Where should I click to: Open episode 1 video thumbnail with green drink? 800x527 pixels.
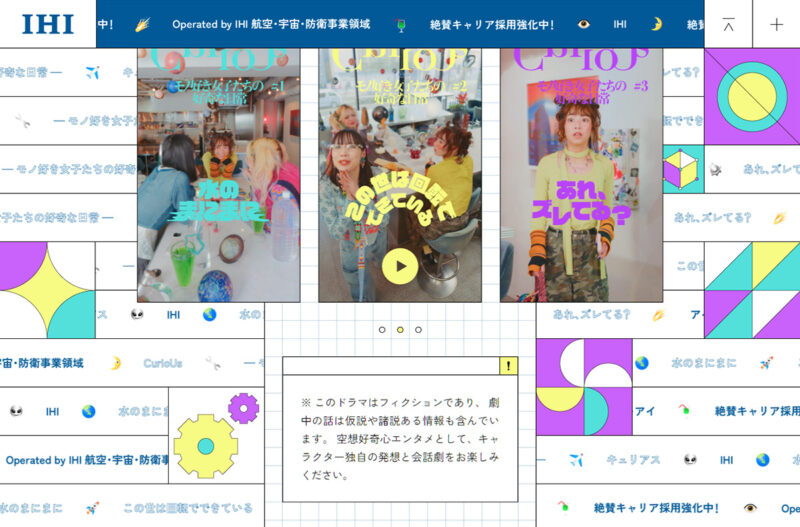click(x=218, y=175)
